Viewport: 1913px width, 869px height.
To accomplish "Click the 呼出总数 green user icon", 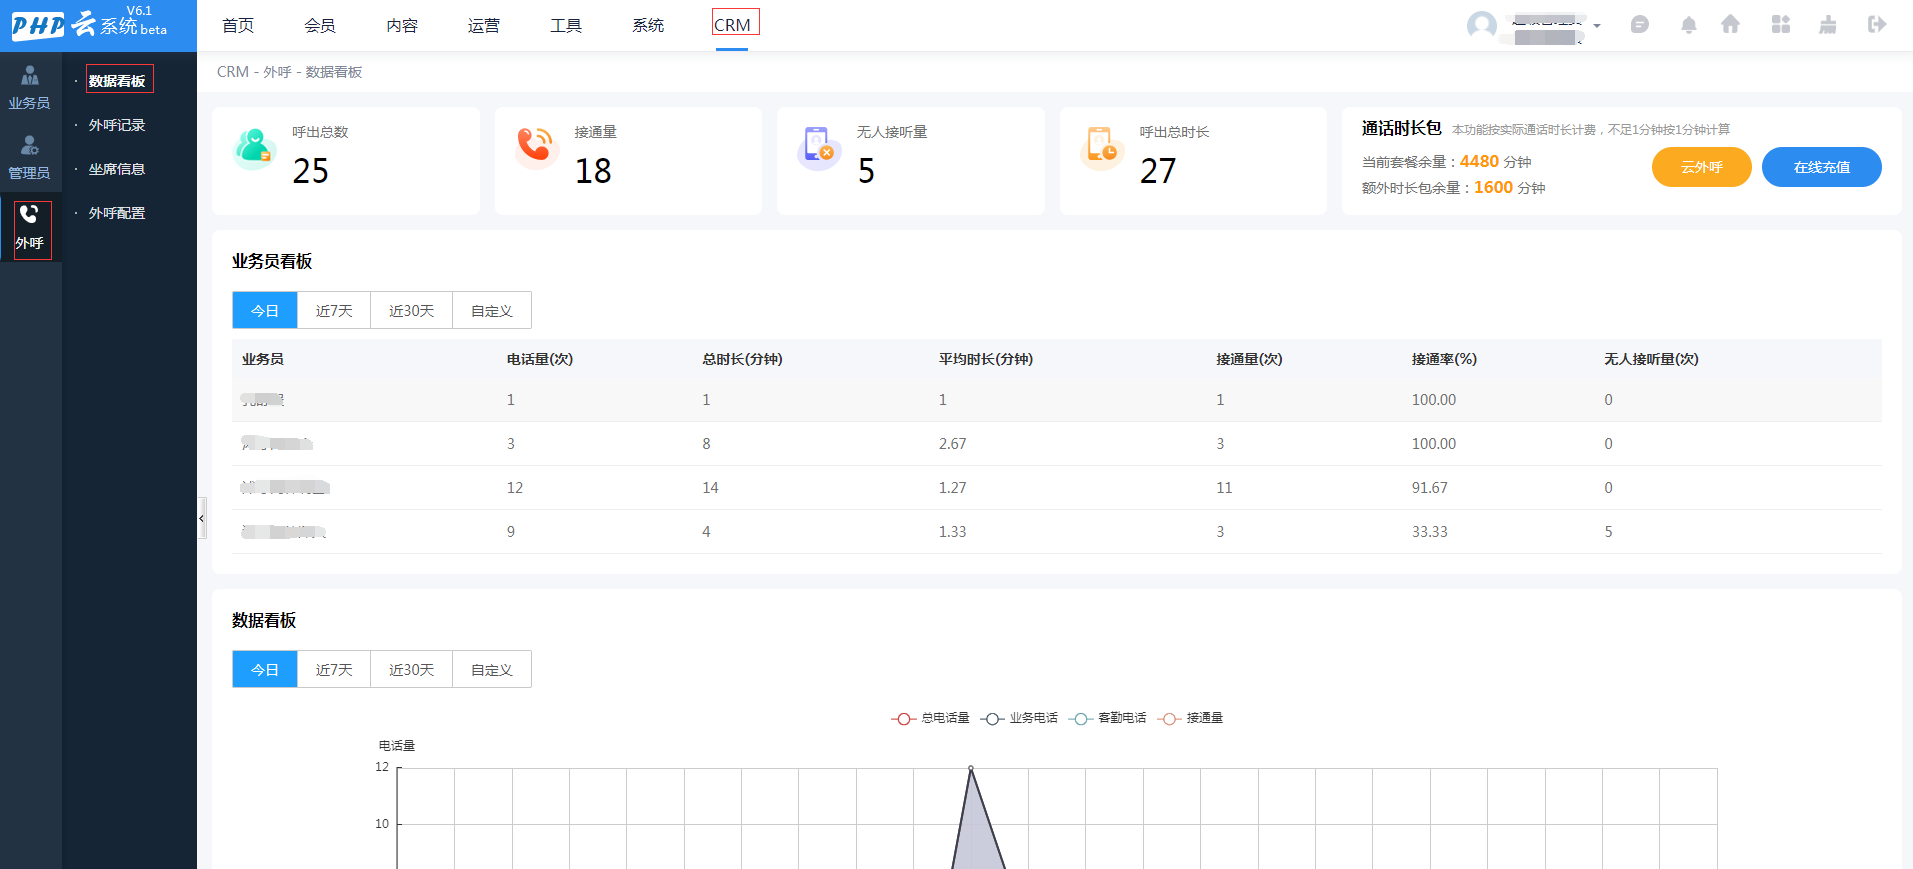I will point(254,148).
